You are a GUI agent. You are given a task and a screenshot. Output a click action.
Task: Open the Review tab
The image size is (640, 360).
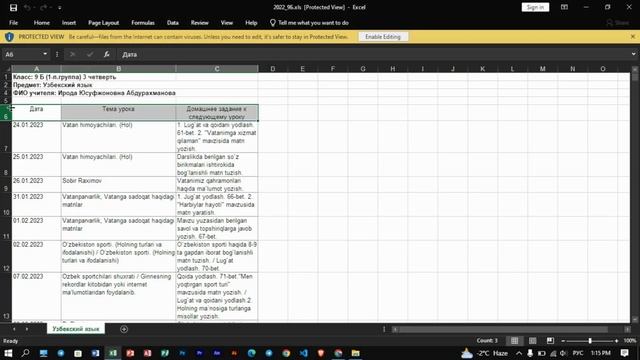[x=200, y=23]
